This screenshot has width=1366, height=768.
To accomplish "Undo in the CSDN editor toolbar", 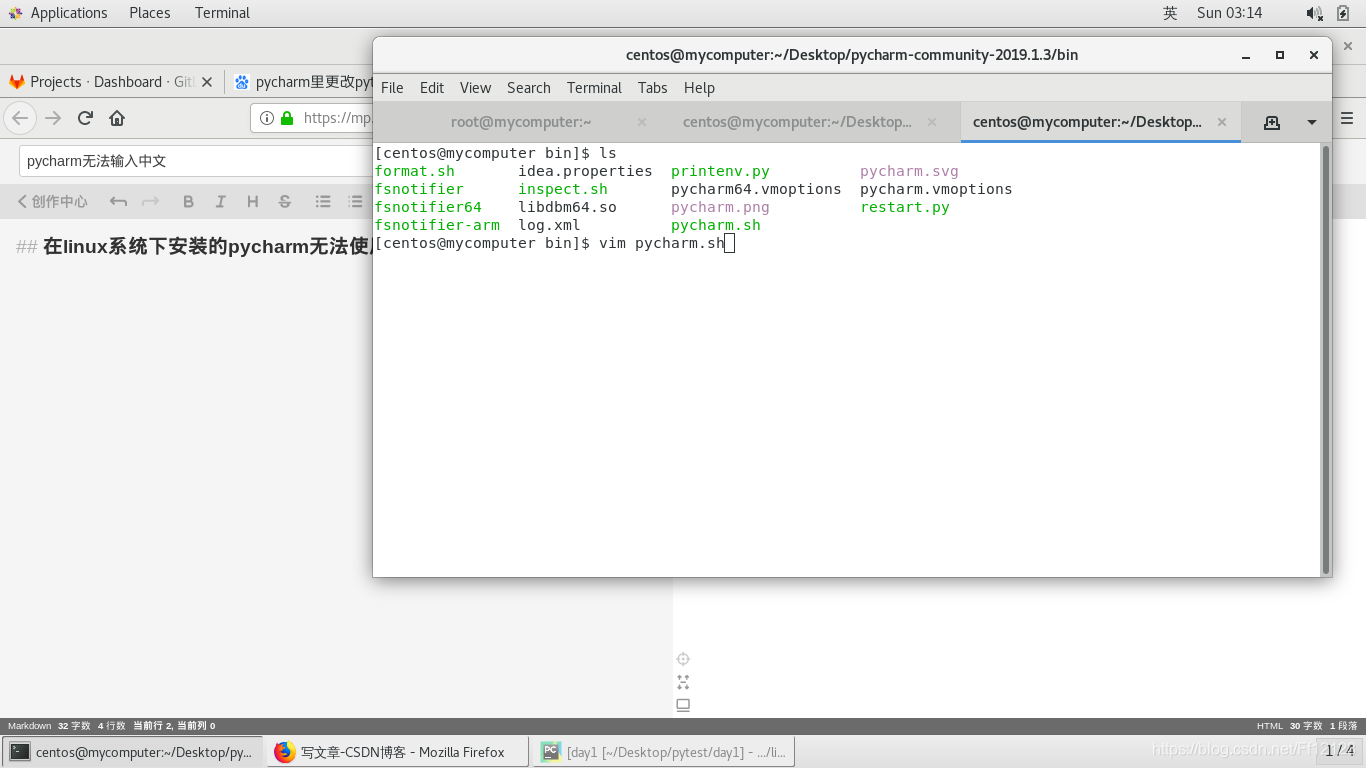I will point(118,201).
